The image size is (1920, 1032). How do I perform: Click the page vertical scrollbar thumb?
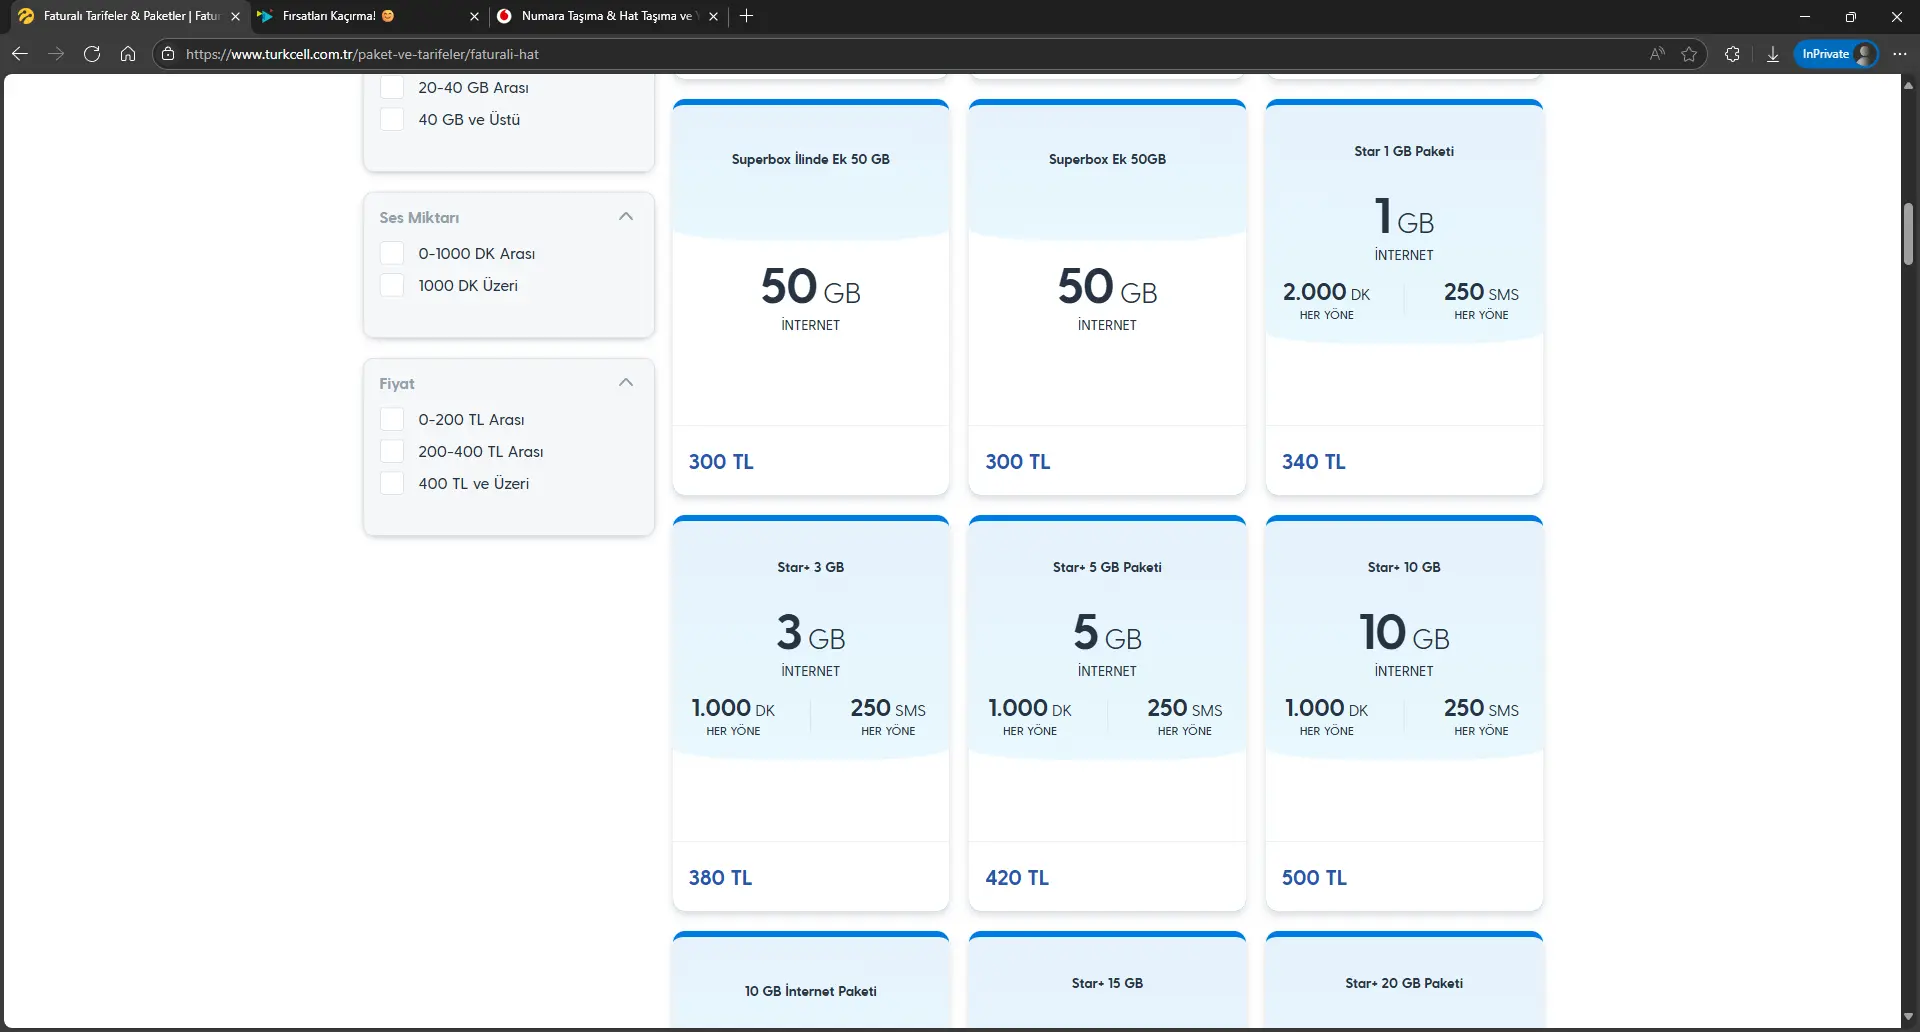(1908, 234)
